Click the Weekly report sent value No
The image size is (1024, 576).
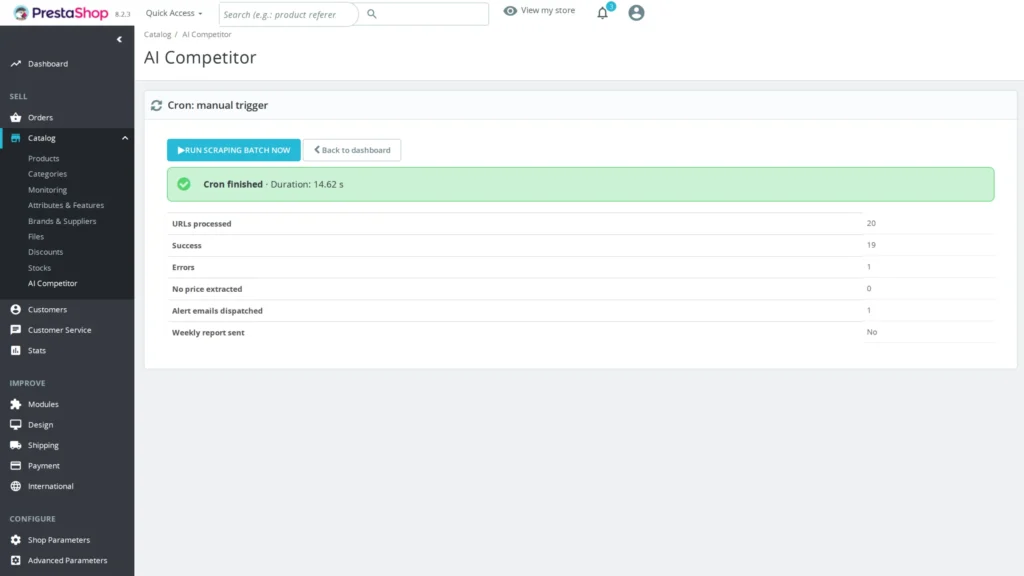point(872,332)
